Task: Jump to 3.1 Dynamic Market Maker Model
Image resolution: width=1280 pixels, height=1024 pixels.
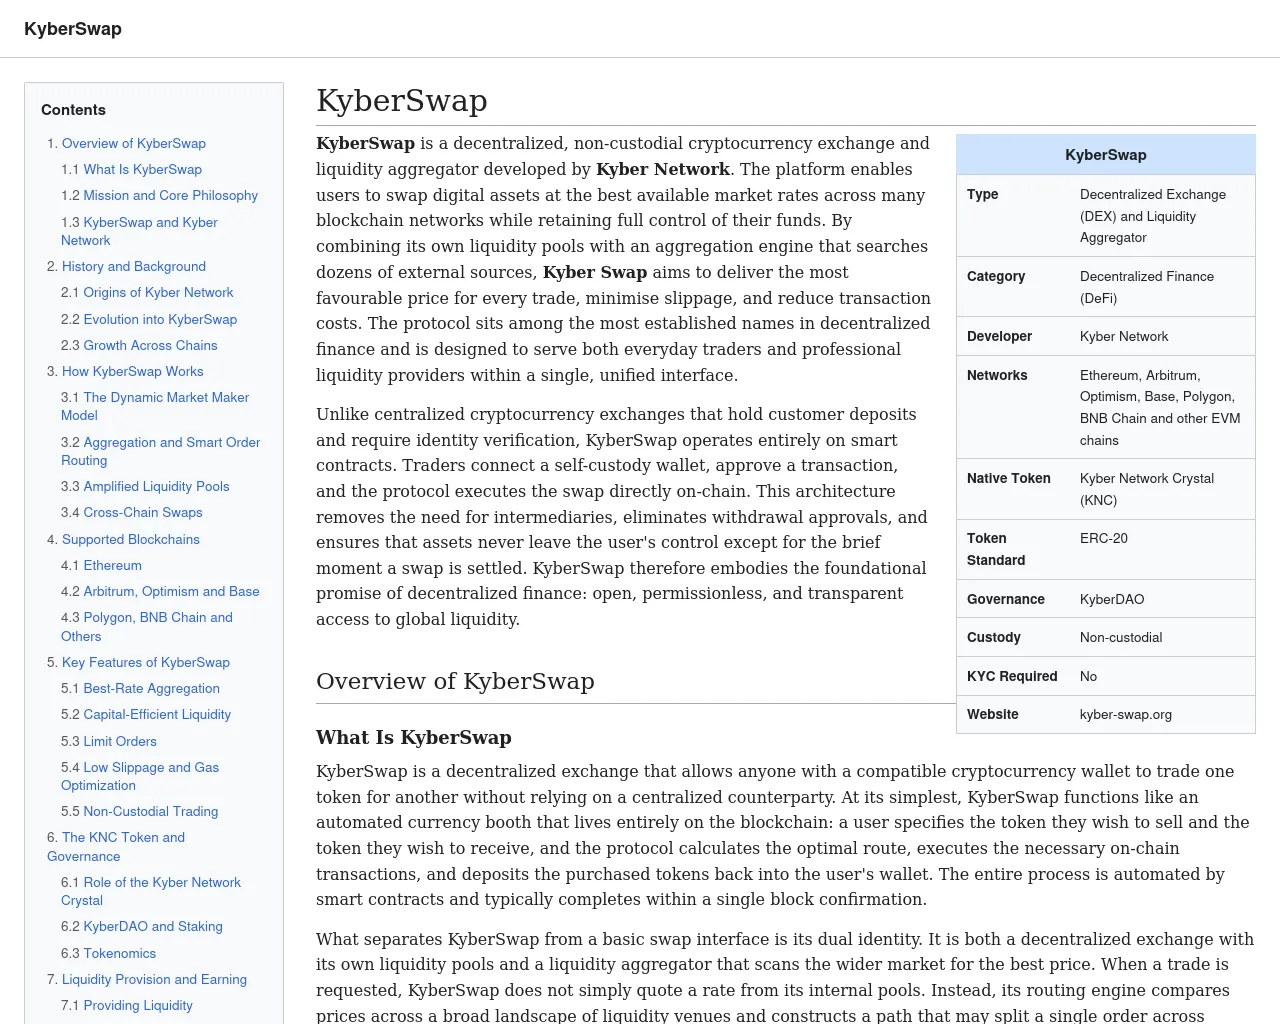Action: coord(155,406)
